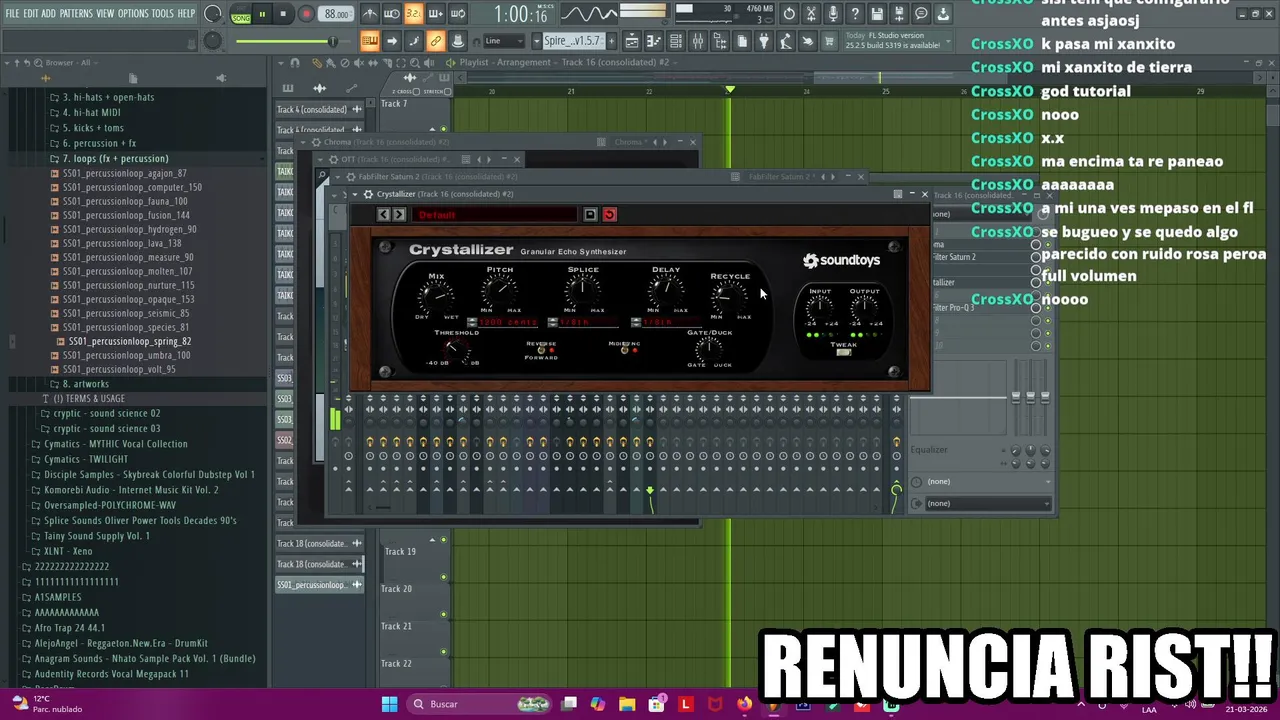Screen dimensions: 1280x720
Task: Click the Crystallizer Mix knob
Action: point(436,296)
